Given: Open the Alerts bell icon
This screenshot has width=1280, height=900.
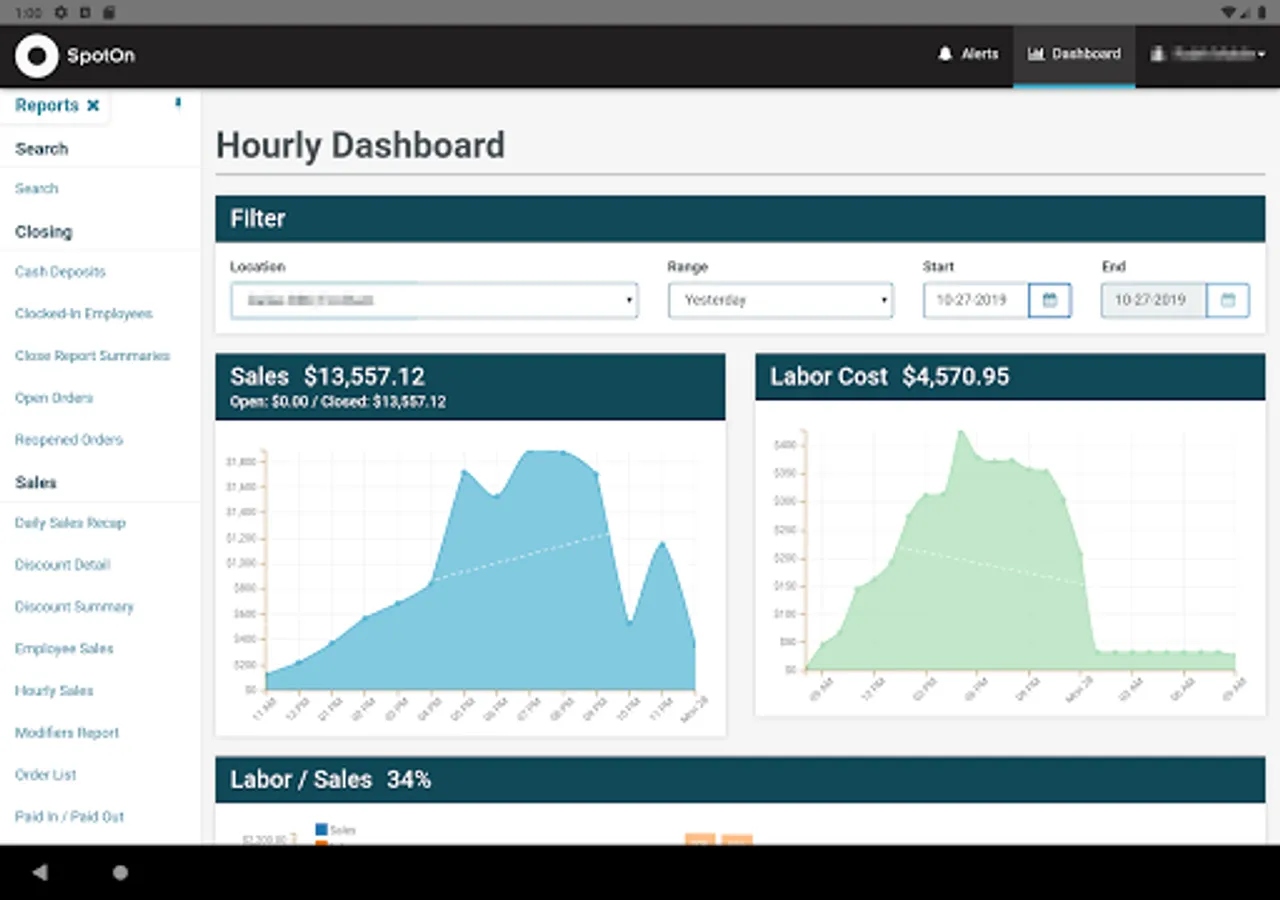Looking at the screenshot, I should pyautogui.click(x=944, y=54).
